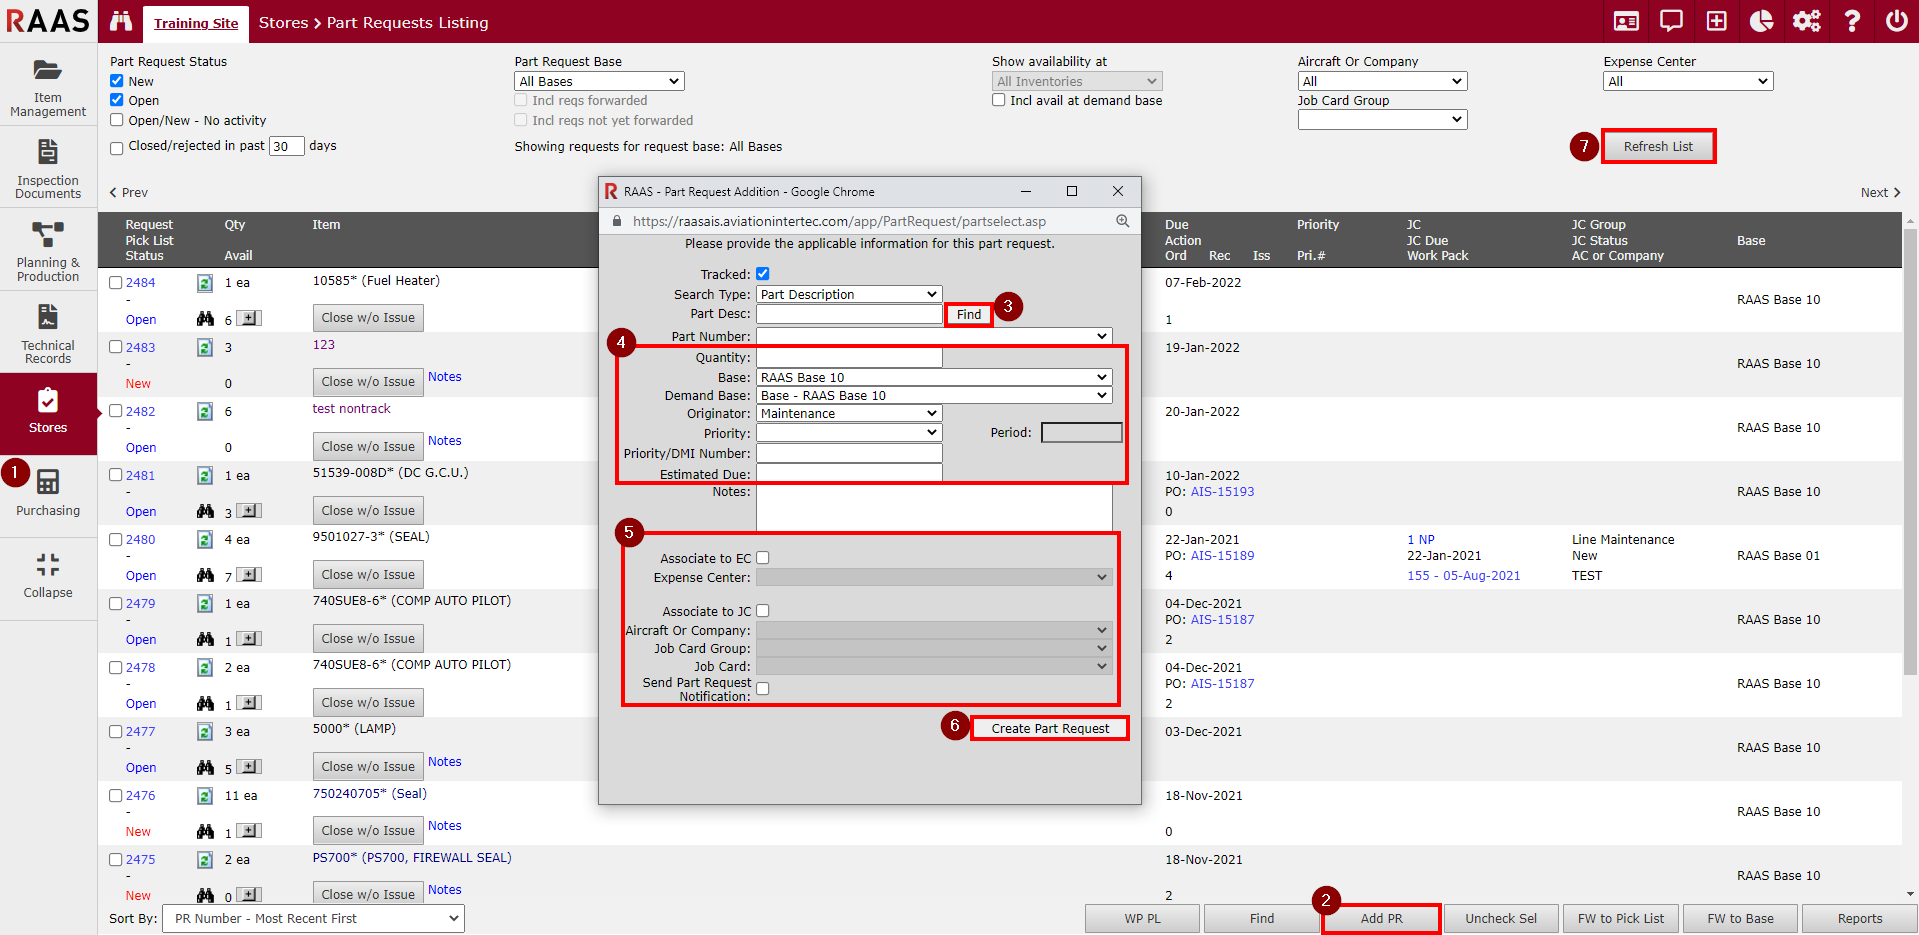The width and height of the screenshot is (1919, 935).
Task: Open the Search Type dropdown in the dialog
Action: tap(847, 293)
